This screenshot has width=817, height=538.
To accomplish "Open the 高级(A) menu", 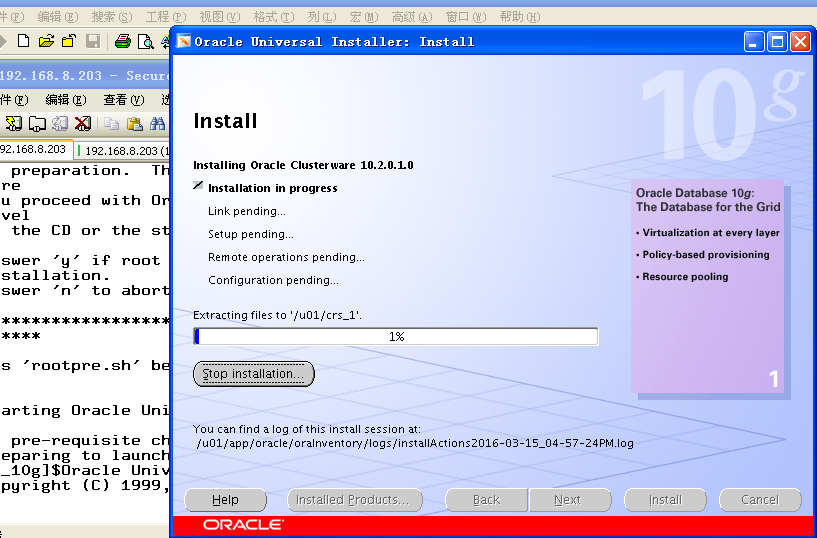I will click(x=412, y=17).
